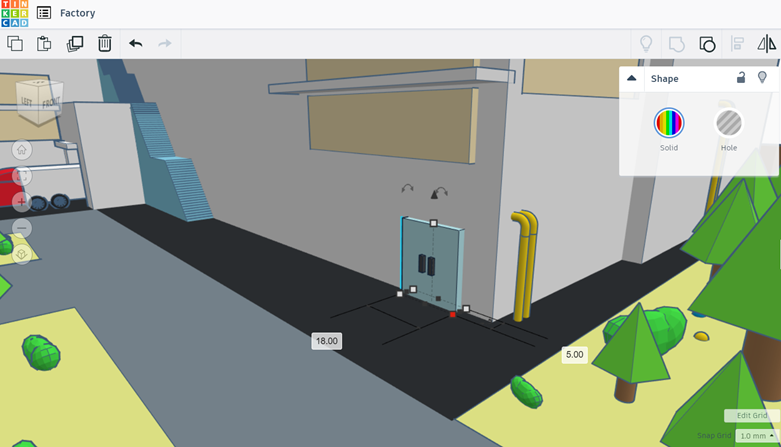Click the Ungroup shapes icon
The width and height of the screenshot is (781, 447).
pos(707,44)
